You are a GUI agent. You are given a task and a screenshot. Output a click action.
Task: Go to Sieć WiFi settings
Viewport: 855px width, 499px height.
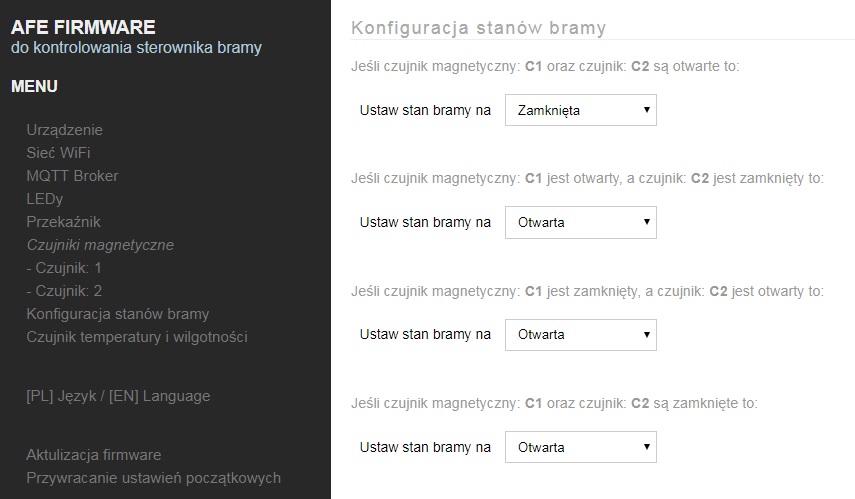58,153
